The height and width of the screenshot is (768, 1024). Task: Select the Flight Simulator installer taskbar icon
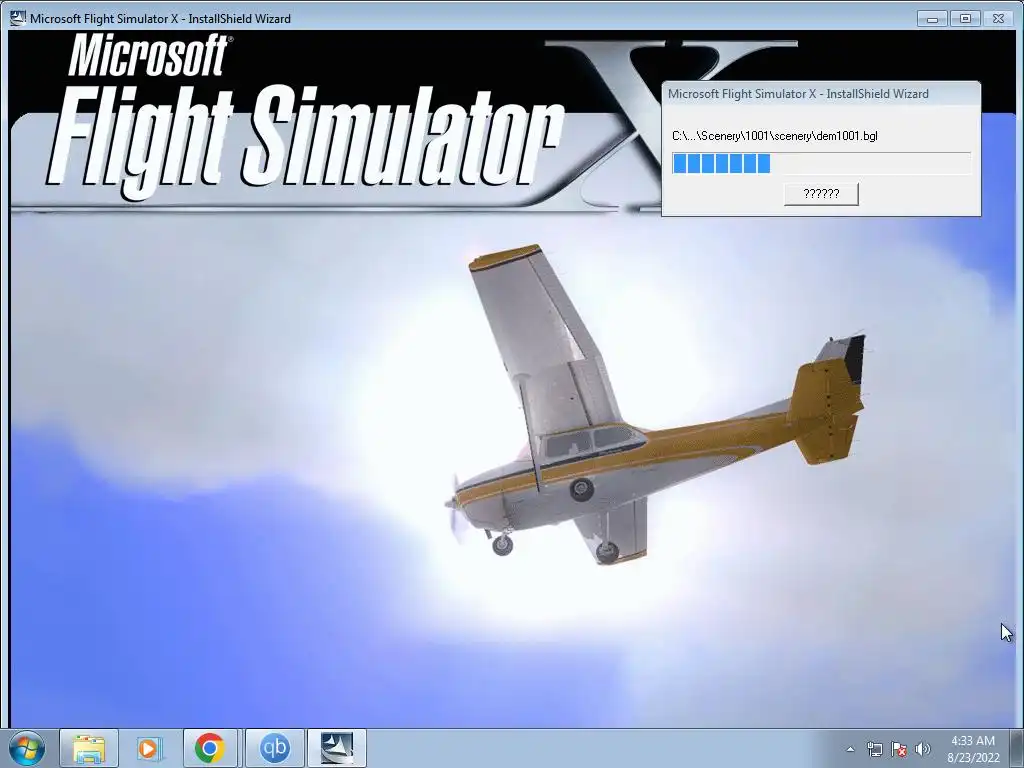[x=337, y=748]
